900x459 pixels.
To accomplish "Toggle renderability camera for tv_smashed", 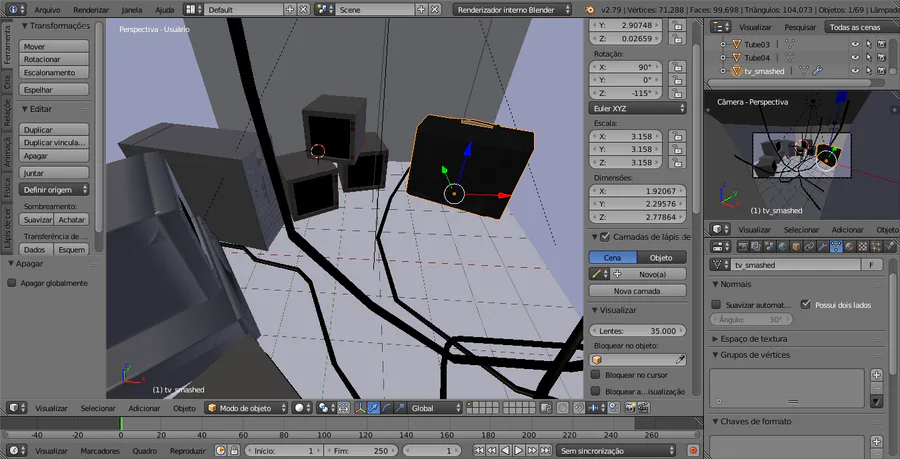I will click(x=882, y=71).
